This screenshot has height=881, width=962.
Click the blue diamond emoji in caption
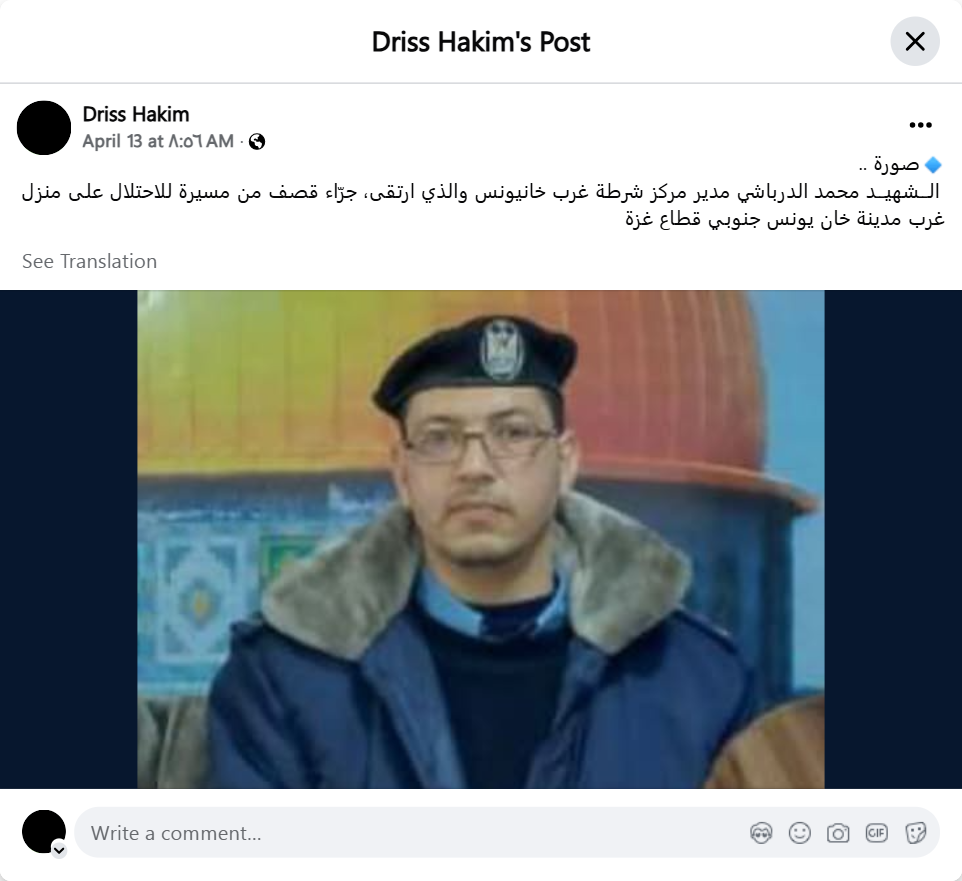tap(933, 164)
